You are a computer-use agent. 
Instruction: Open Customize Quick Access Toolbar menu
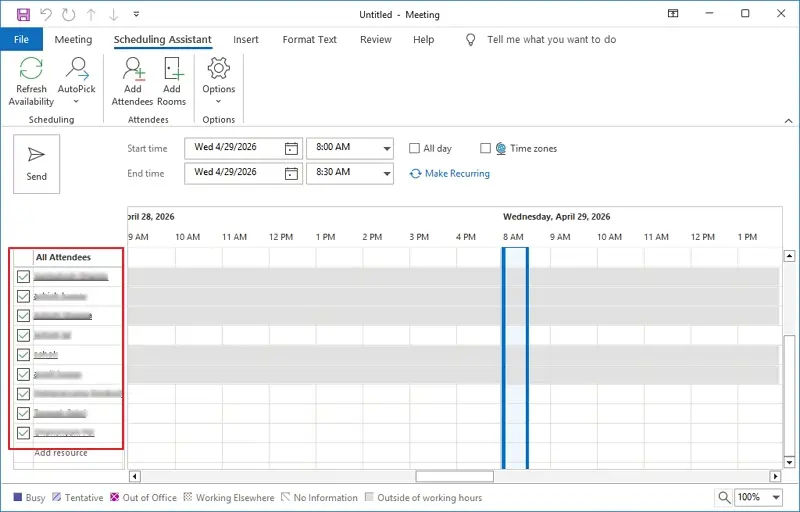136,14
